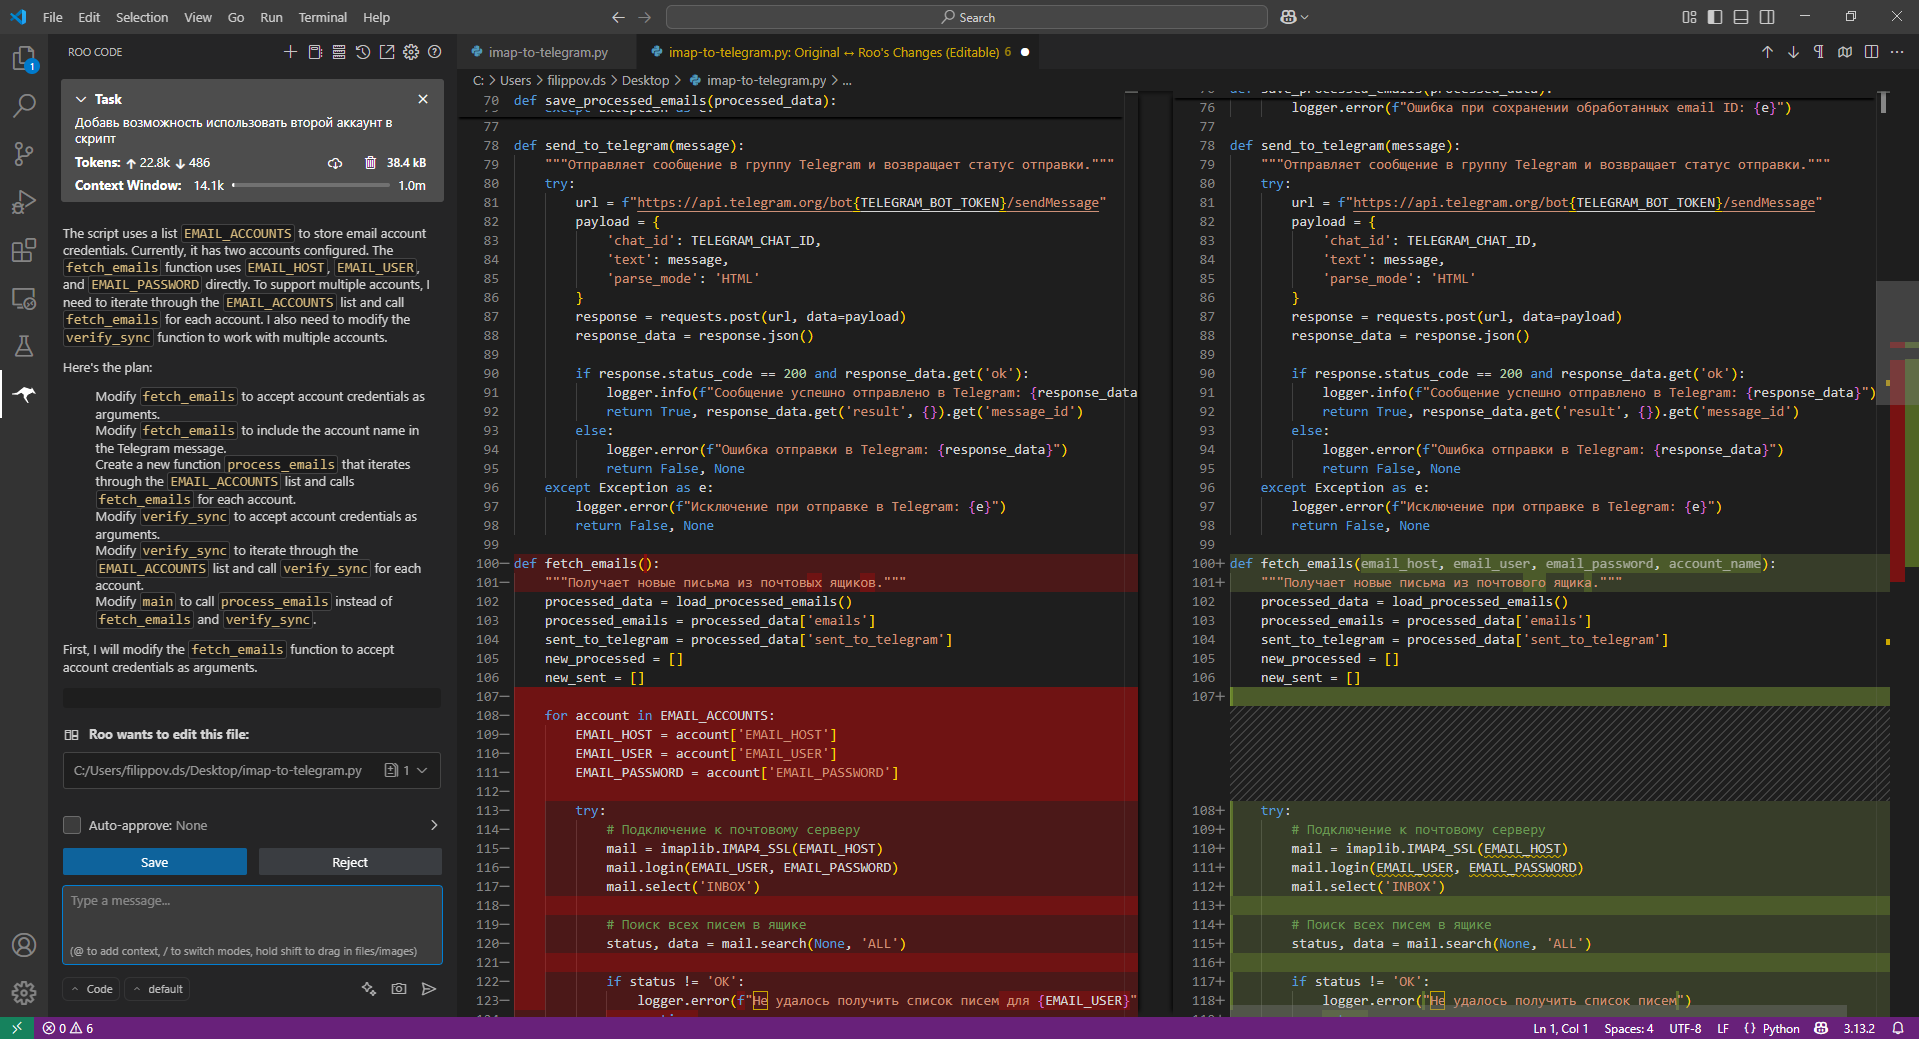1919x1039 pixels.
Task: Go to previous diff change arrow
Action: pos(1767,52)
